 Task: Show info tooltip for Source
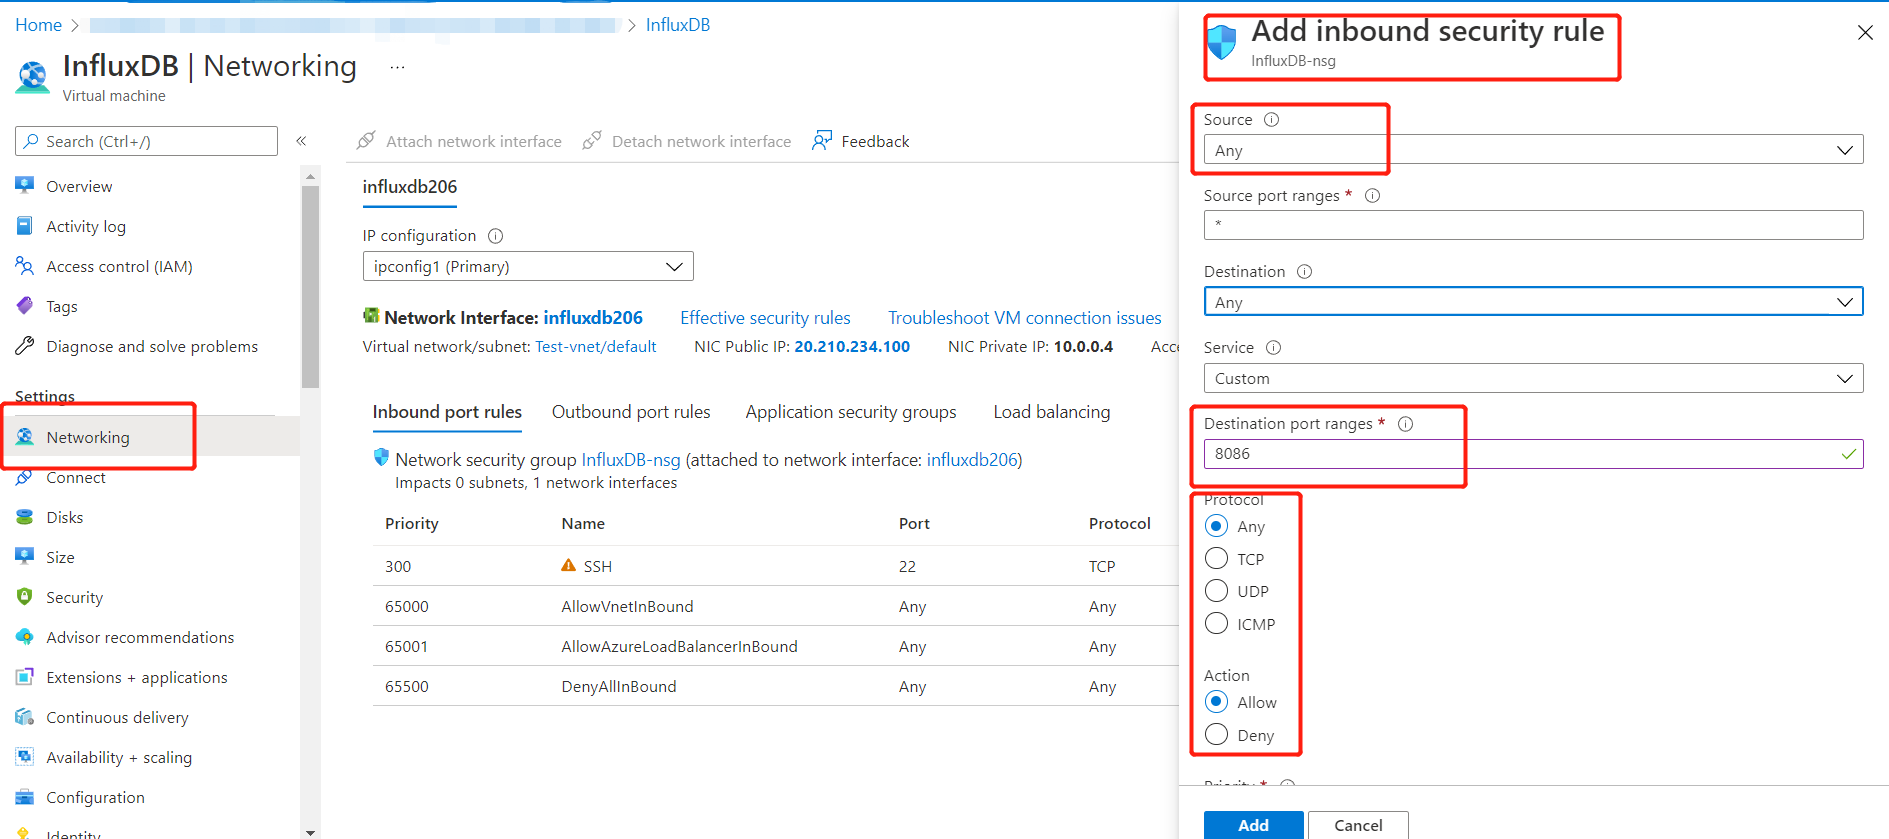(x=1271, y=120)
